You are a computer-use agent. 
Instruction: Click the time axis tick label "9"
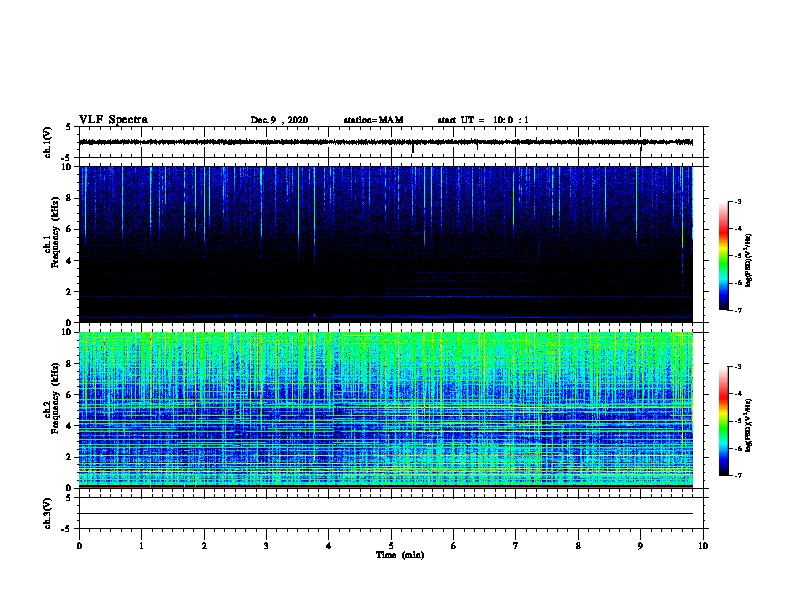640,546
